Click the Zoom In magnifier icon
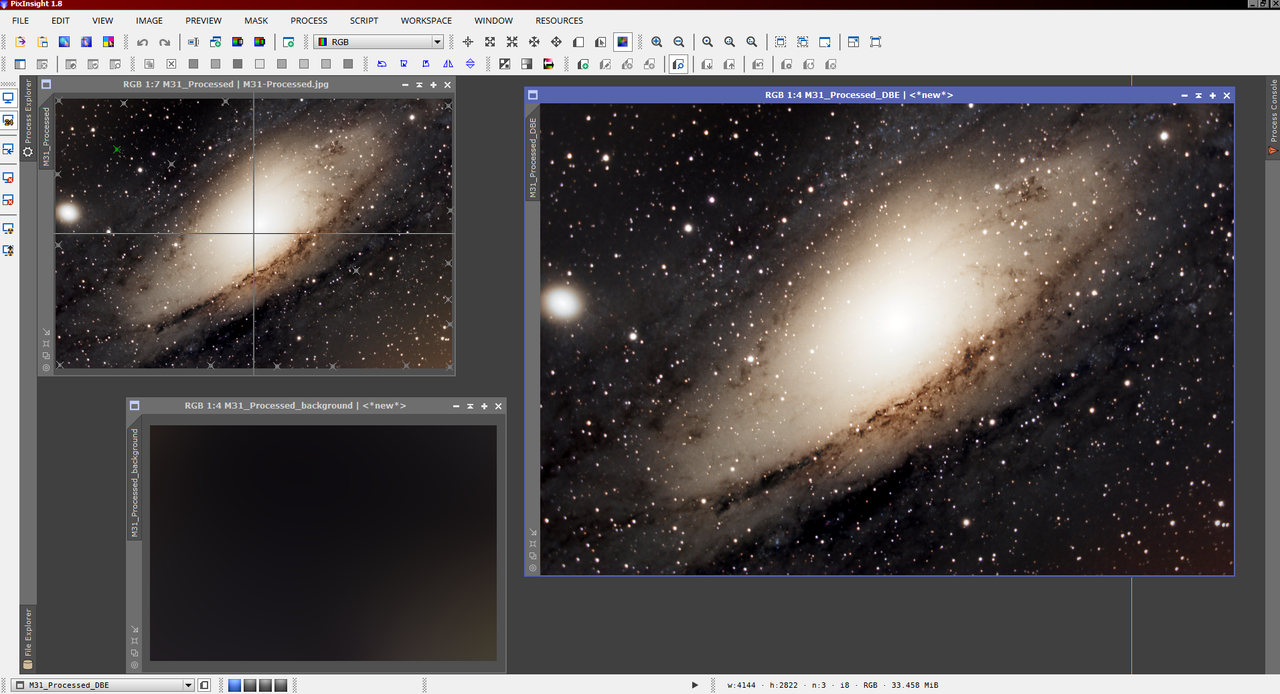The width and height of the screenshot is (1280, 694). point(657,42)
